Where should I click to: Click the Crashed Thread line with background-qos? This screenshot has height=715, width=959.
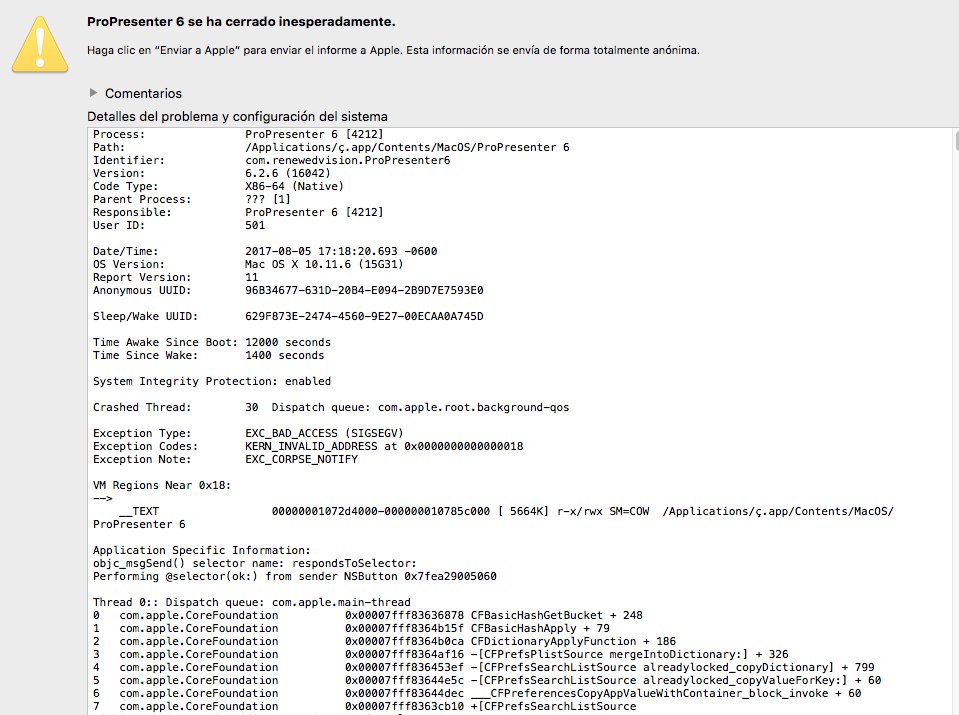point(331,407)
